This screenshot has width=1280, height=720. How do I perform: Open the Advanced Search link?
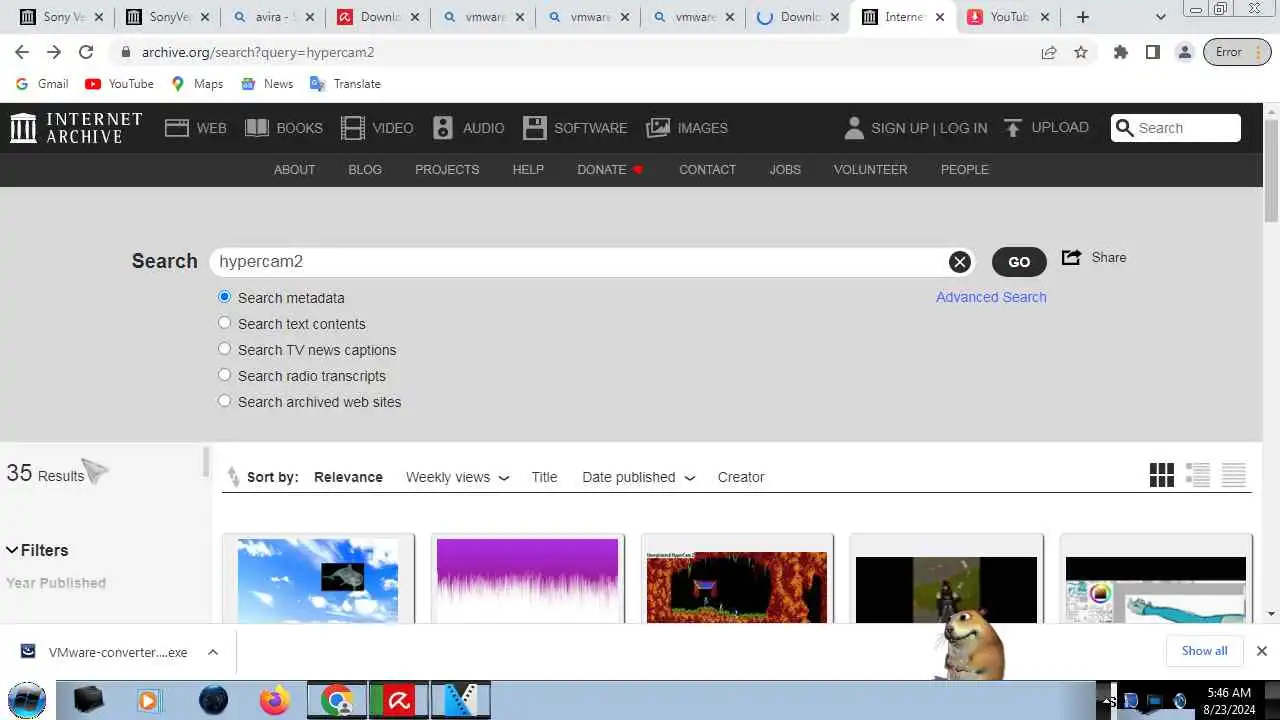(x=991, y=297)
